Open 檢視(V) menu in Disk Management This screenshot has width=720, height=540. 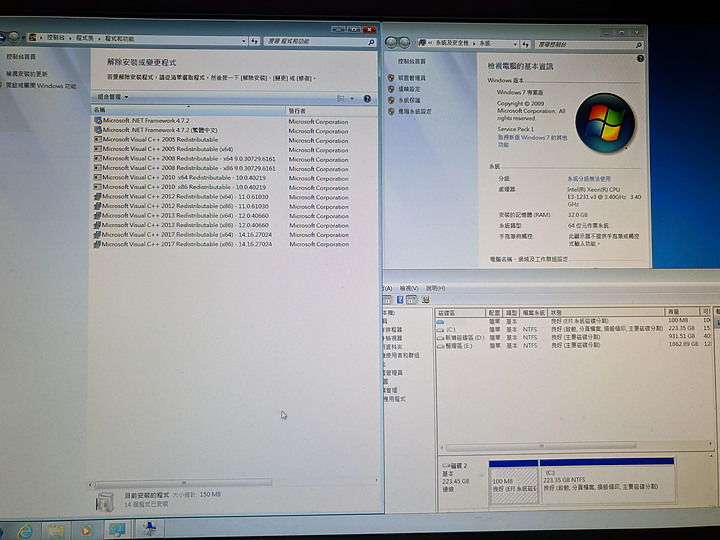tap(409, 288)
